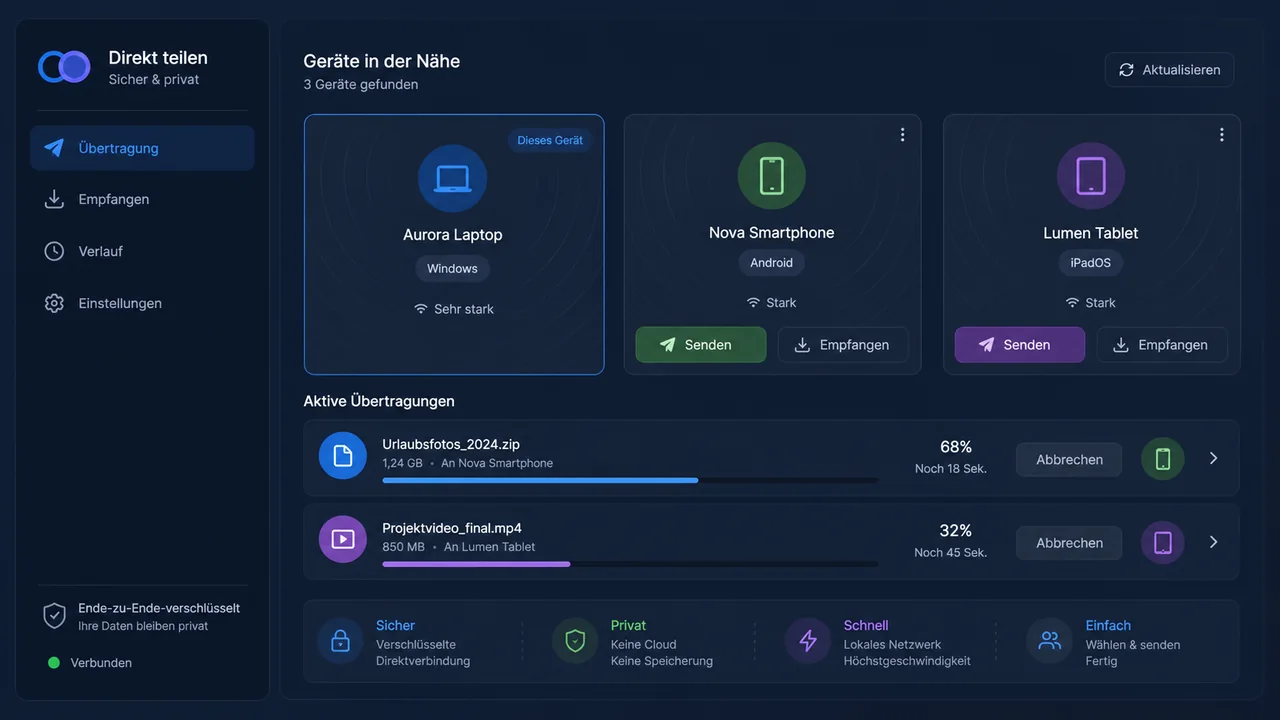The image size is (1280, 720).
Task: Select the large purple Lumen Tablet card icon
Action: [1090, 176]
